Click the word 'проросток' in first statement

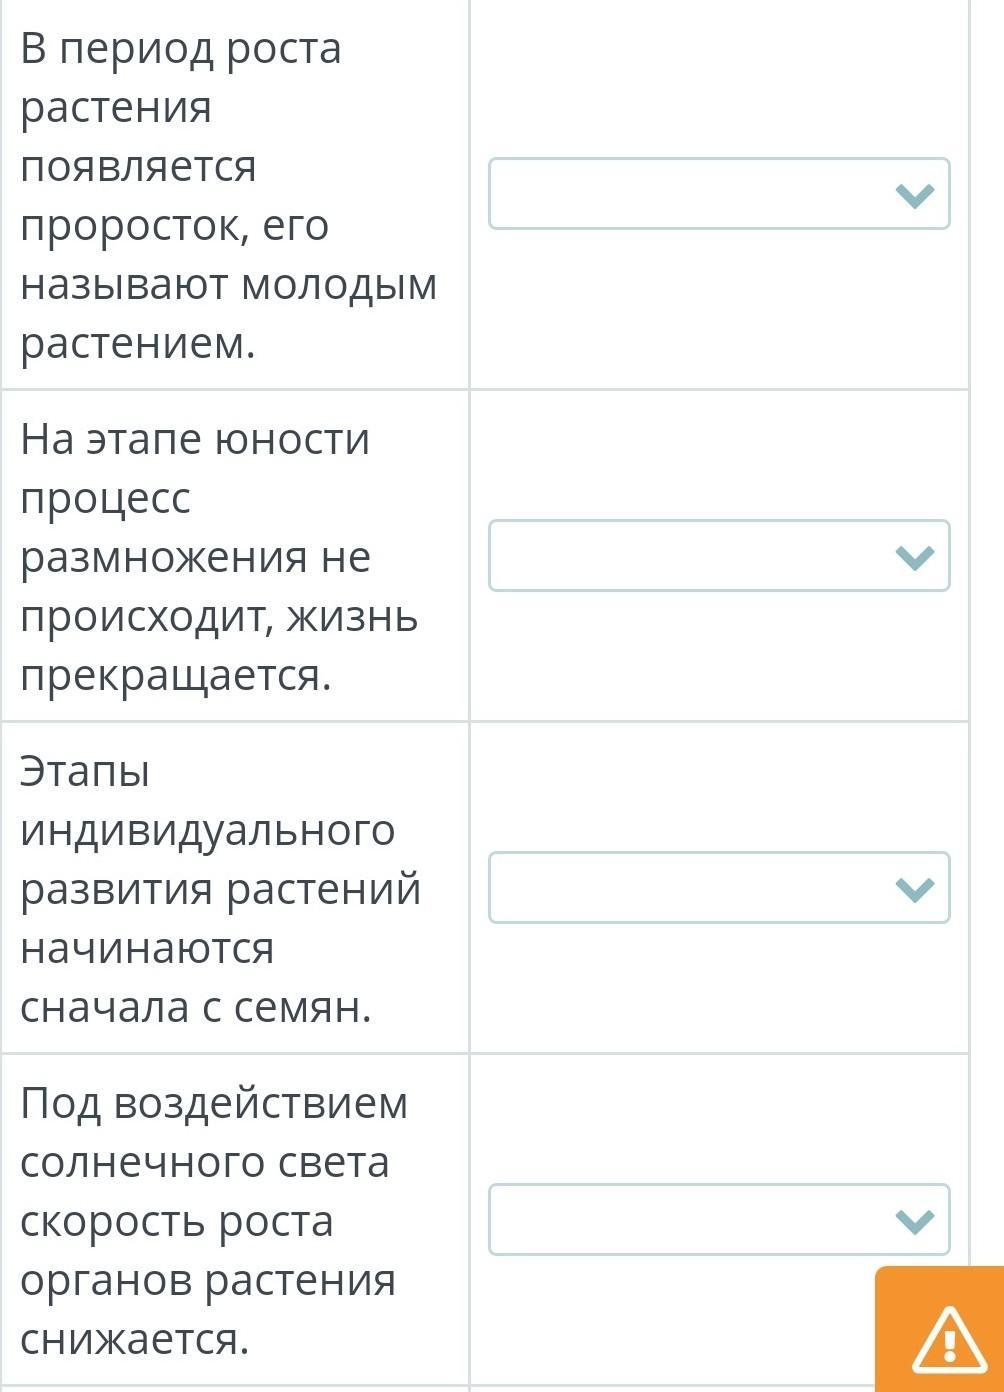134,226
